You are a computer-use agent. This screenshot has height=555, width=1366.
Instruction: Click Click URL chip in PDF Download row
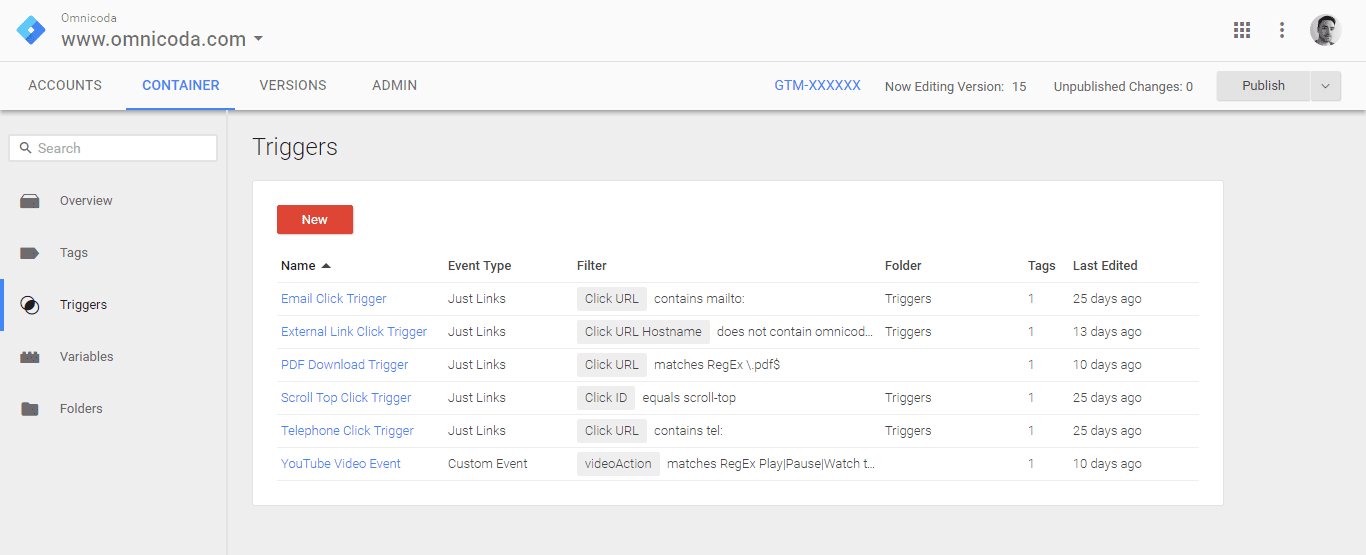click(x=612, y=365)
